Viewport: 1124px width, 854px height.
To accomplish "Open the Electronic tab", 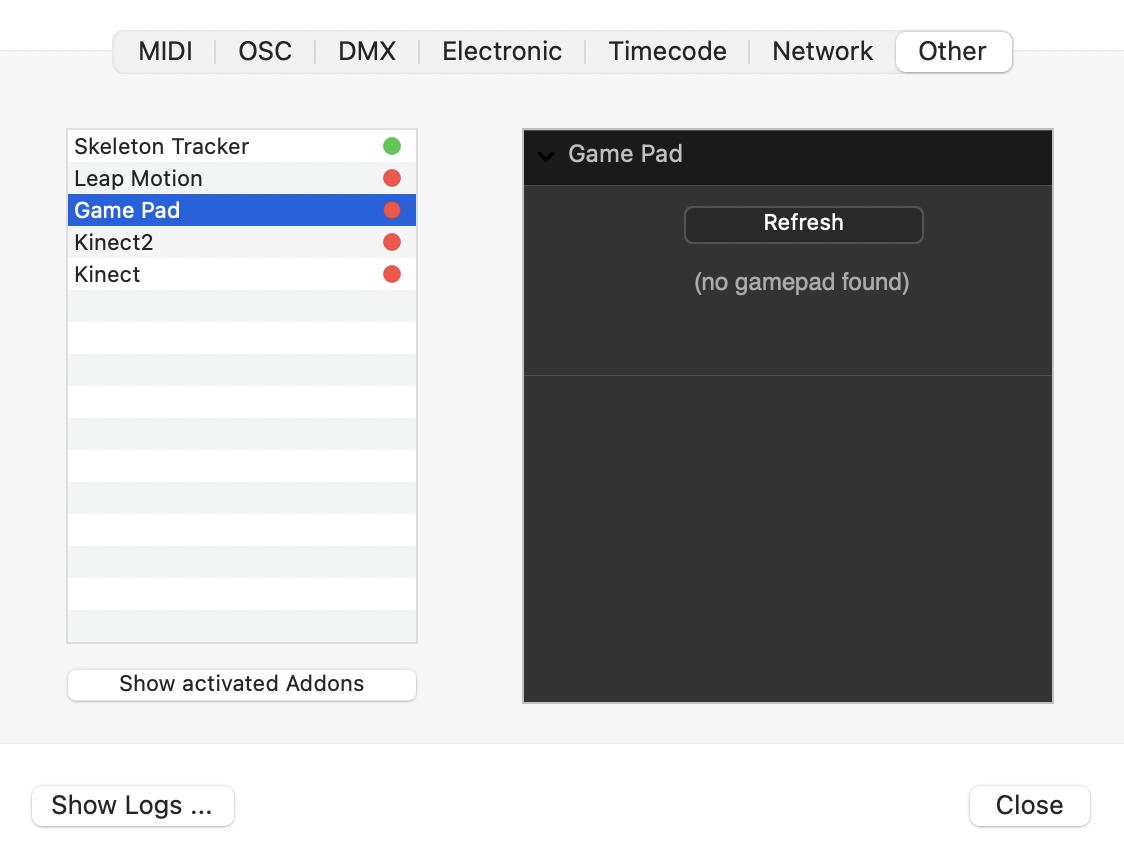I will pos(502,52).
